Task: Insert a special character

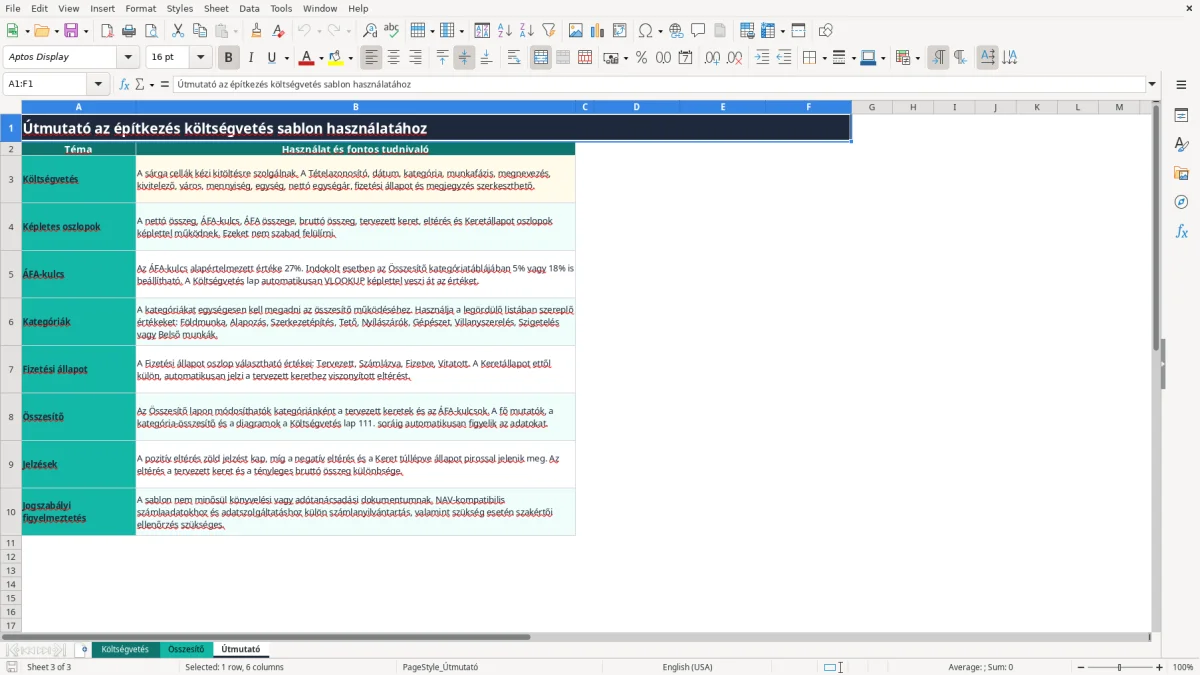Action: tap(645, 31)
